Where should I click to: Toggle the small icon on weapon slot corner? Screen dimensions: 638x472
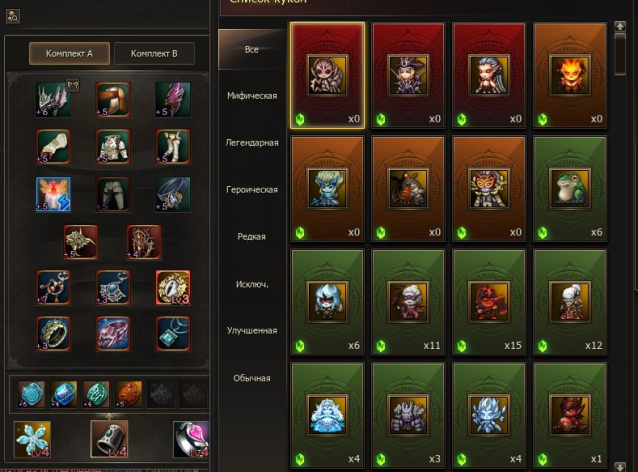(x=72, y=85)
